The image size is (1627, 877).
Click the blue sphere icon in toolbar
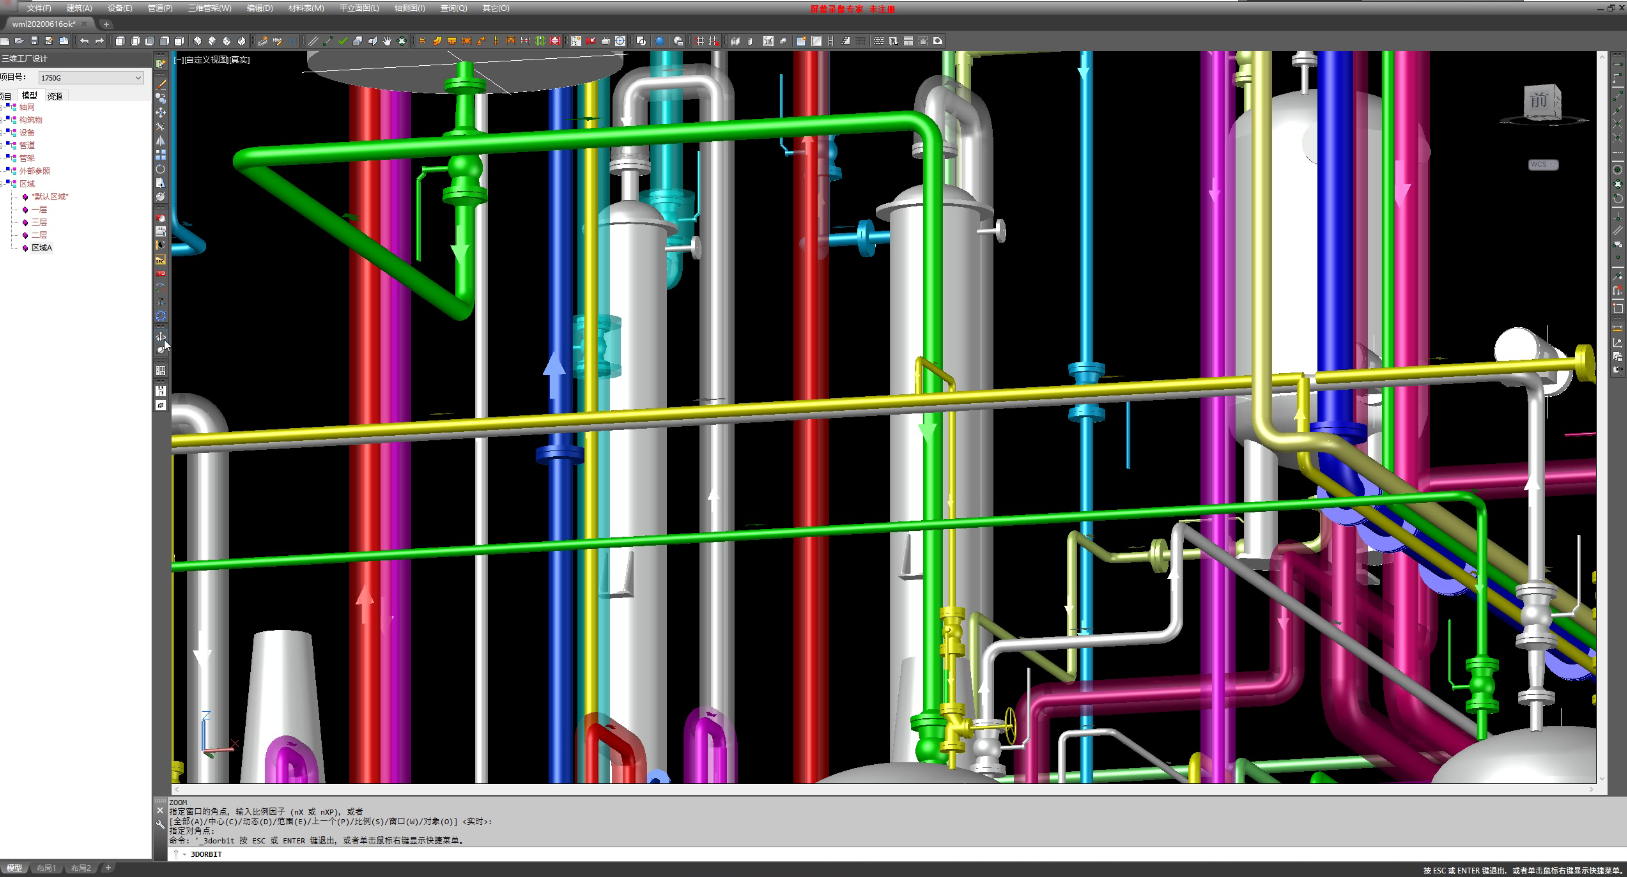point(660,41)
